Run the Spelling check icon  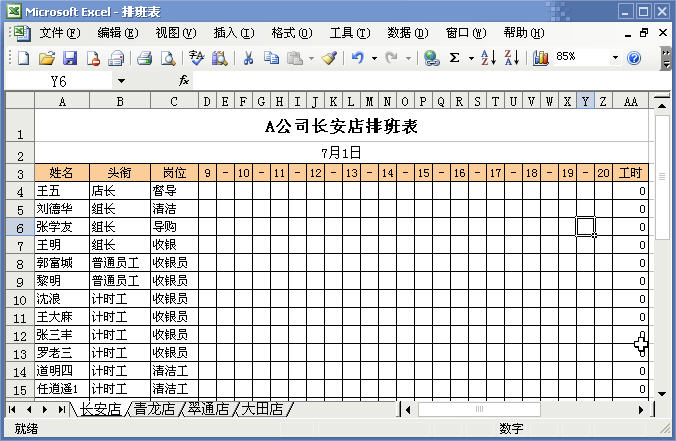[196, 58]
